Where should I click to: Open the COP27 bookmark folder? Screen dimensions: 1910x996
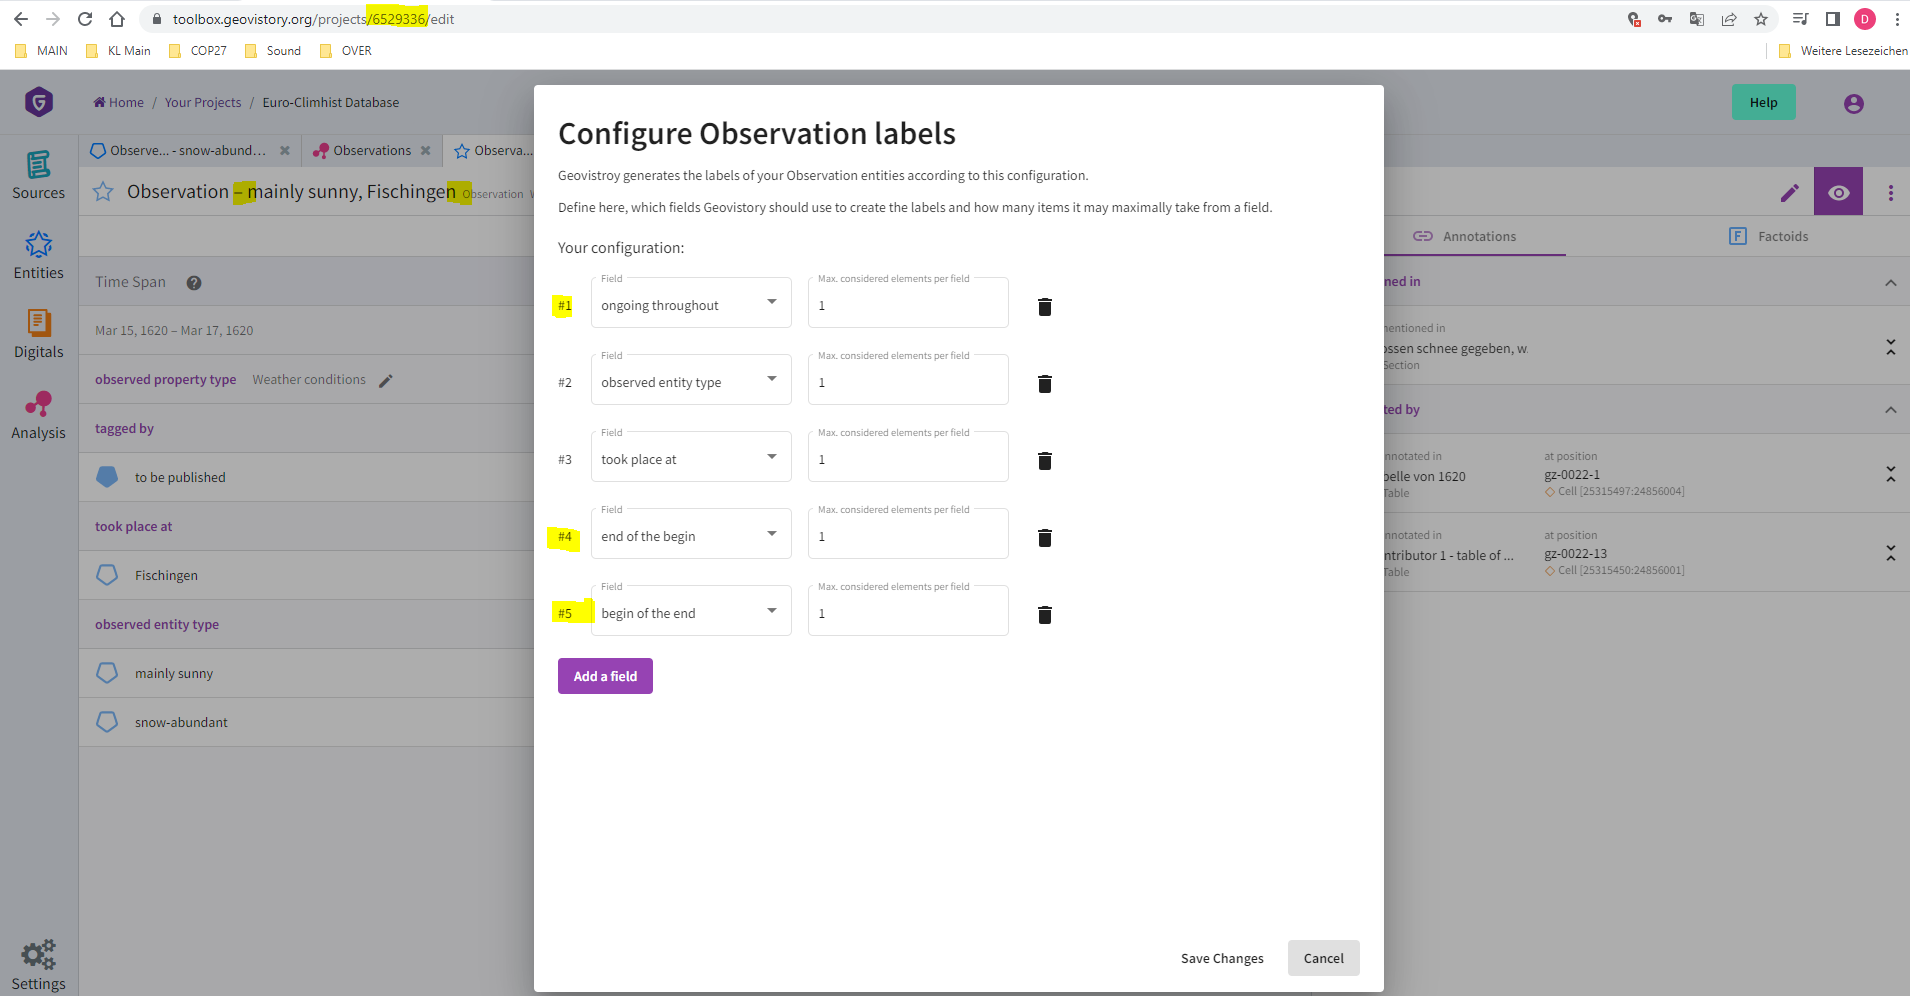198,51
